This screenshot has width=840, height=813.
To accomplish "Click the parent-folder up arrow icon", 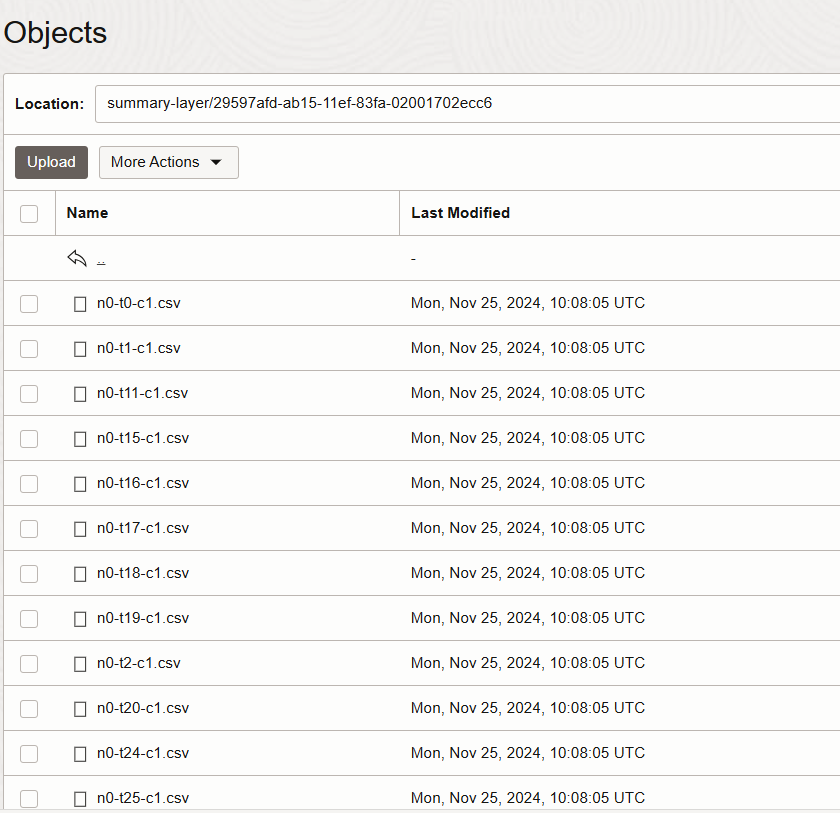I will click(x=77, y=257).
